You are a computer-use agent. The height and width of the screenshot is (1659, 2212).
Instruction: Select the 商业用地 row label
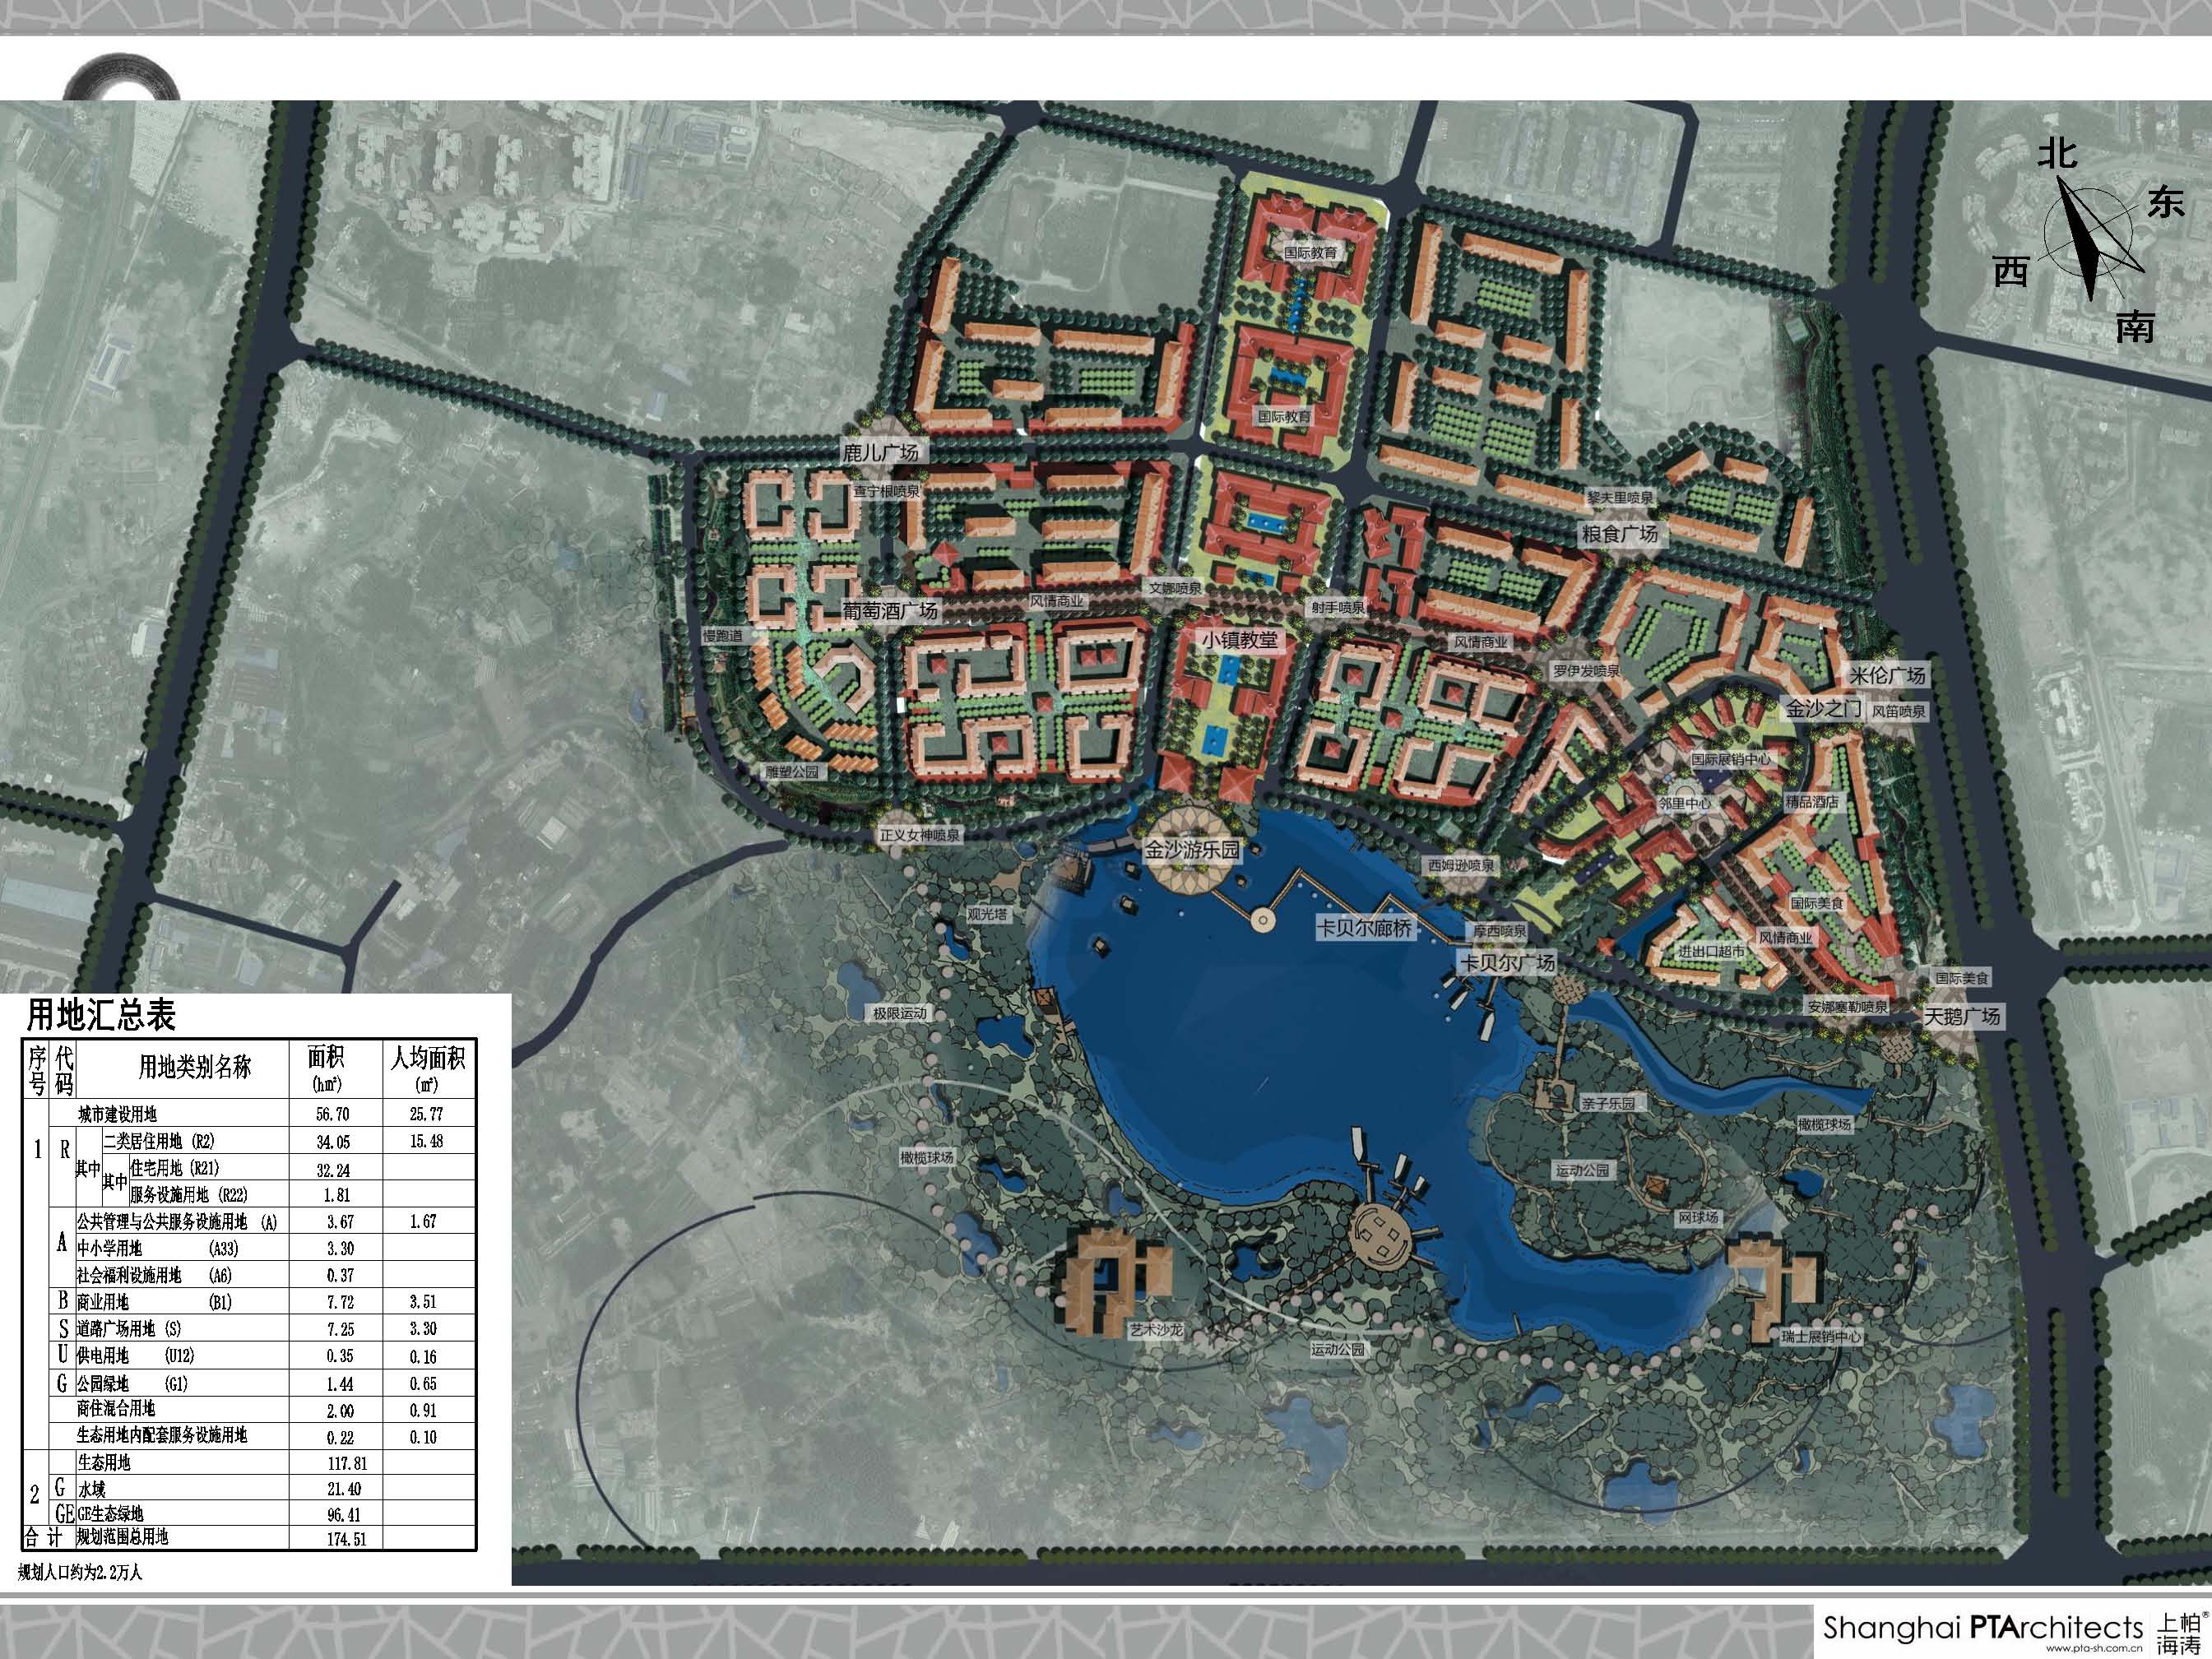(102, 1302)
